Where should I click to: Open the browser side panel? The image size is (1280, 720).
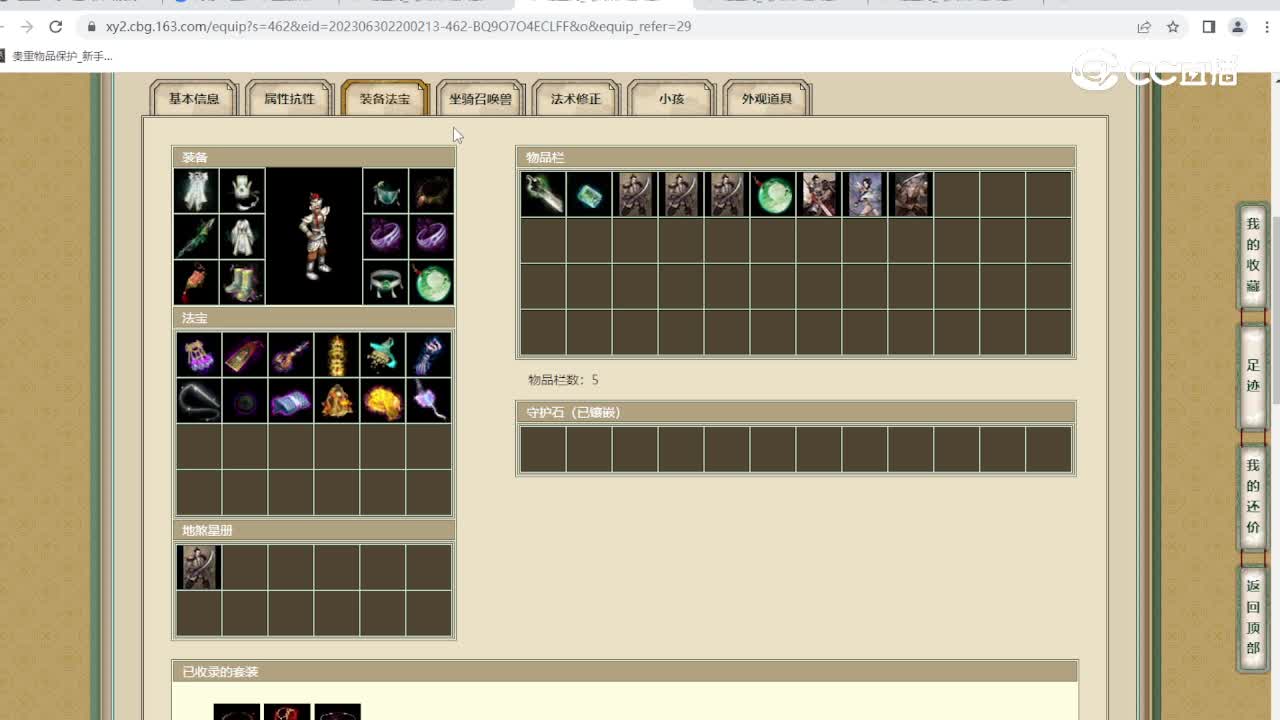coord(1209,27)
